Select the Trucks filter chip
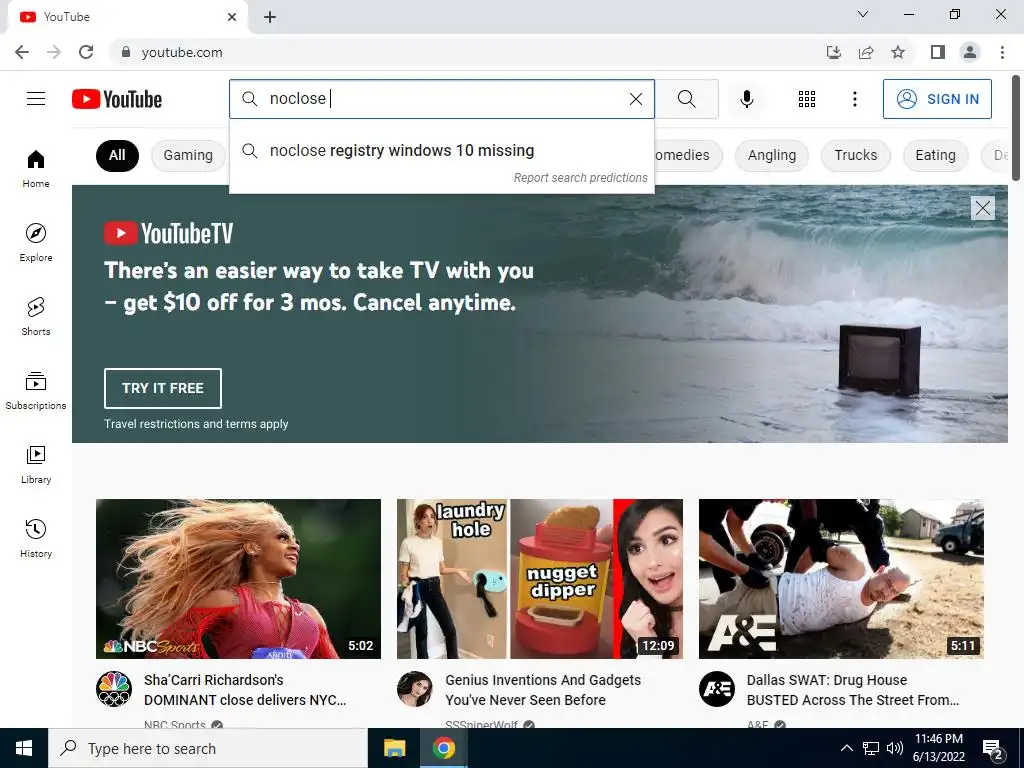This screenshot has height=768, width=1024. point(856,155)
